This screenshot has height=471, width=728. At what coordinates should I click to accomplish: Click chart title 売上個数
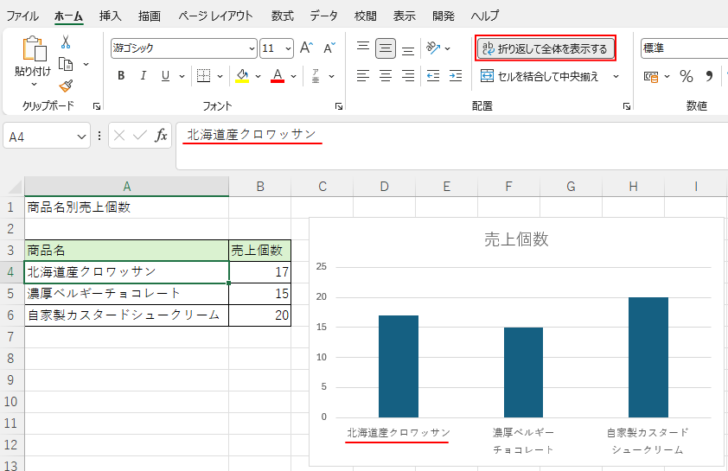[516, 239]
